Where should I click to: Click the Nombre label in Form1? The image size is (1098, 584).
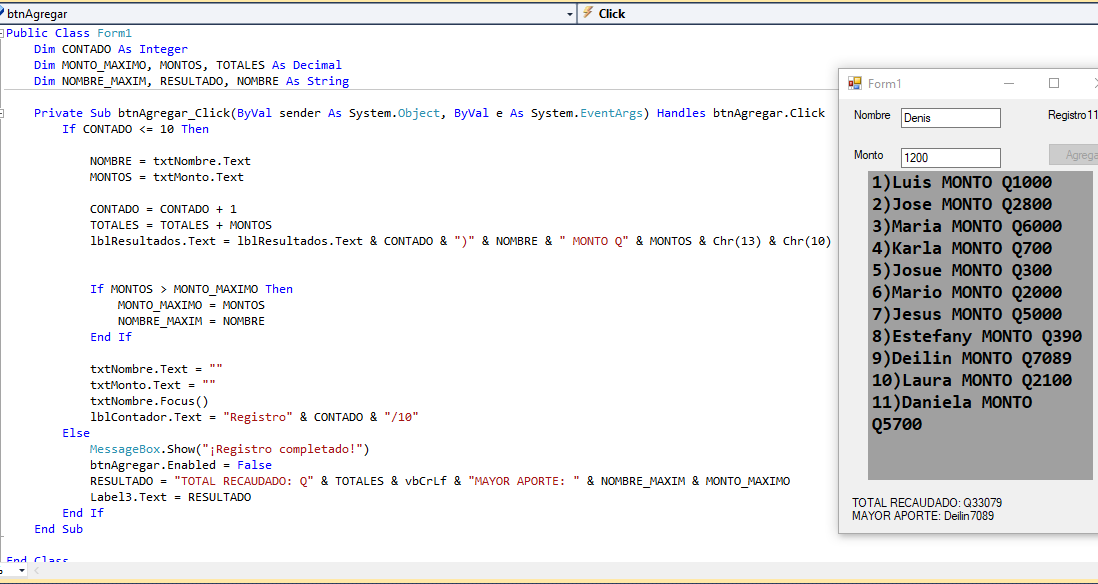point(872,116)
